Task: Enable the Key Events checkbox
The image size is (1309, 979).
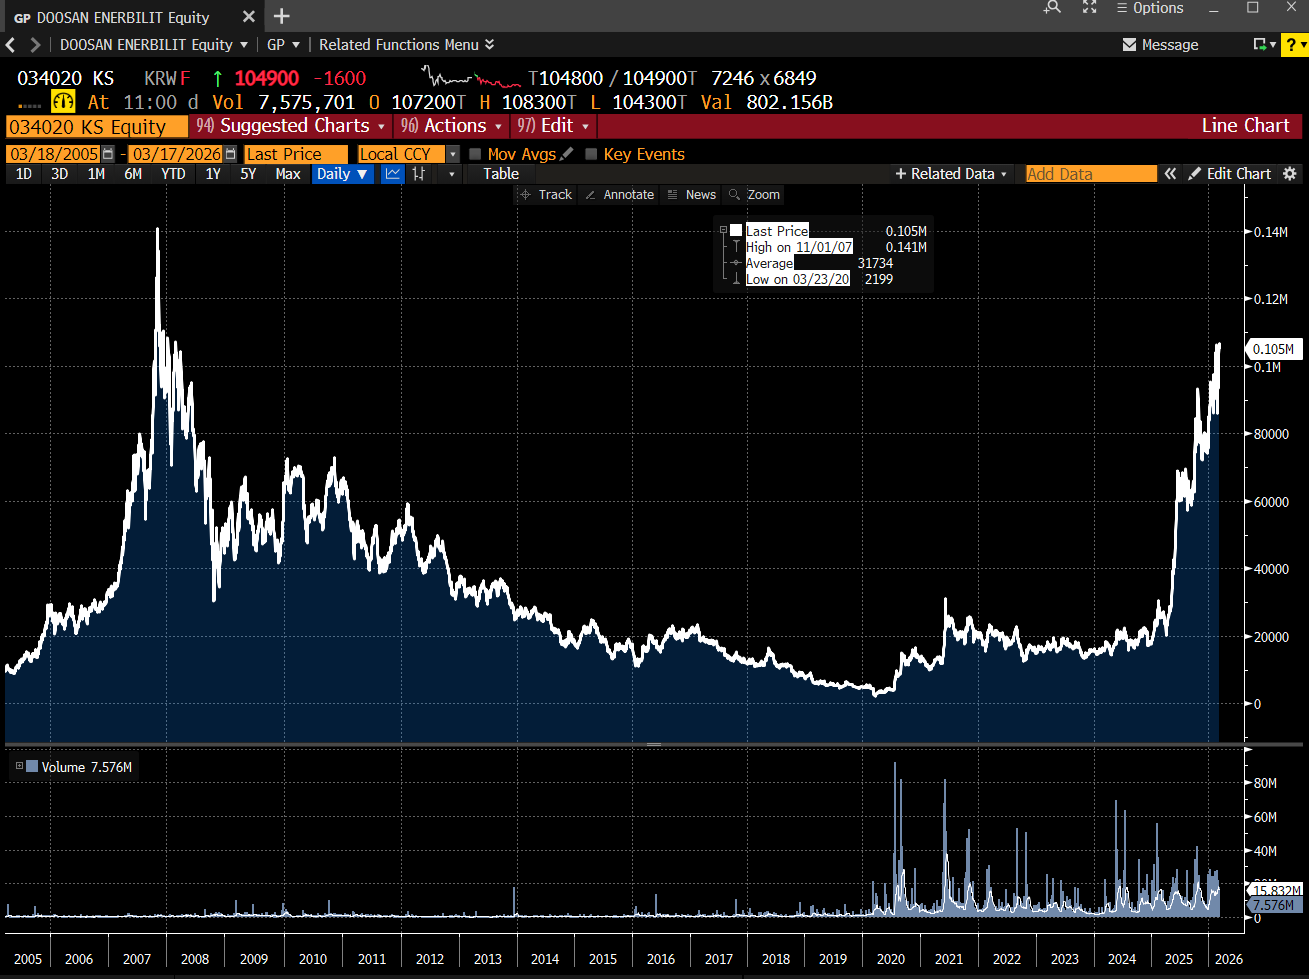Action: click(x=591, y=154)
